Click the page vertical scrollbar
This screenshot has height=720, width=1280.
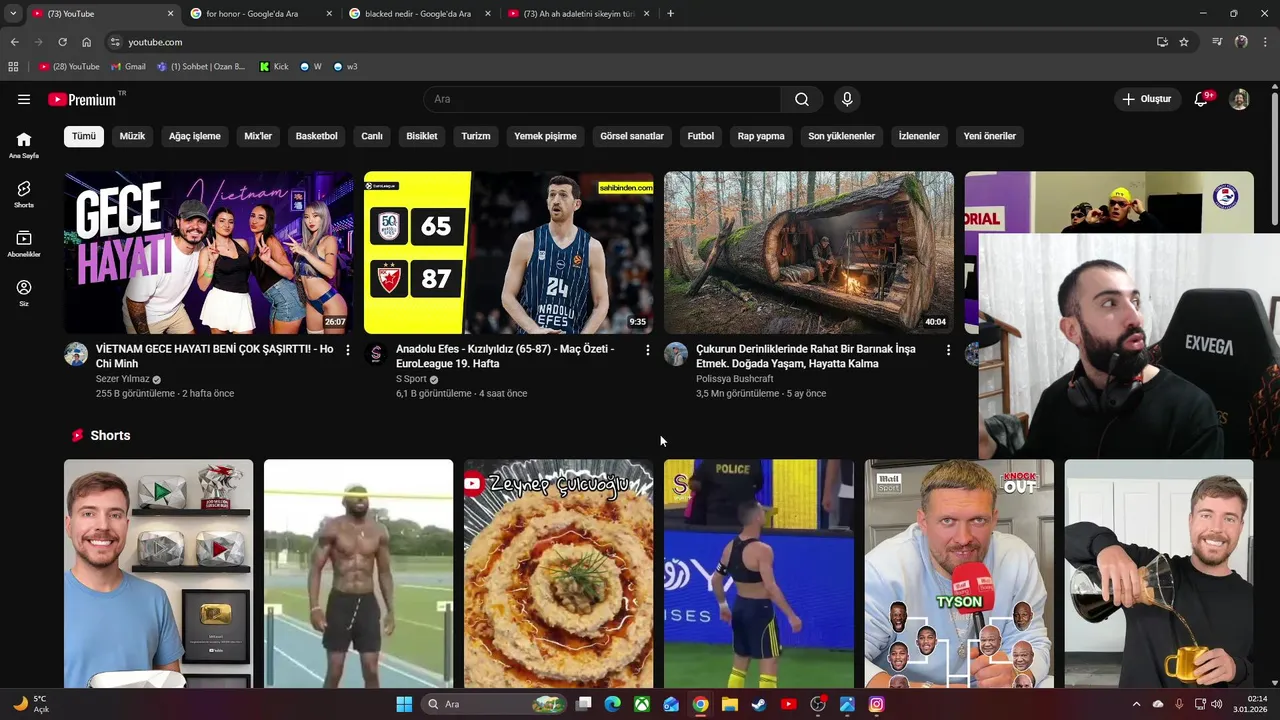click(x=1275, y=158)
